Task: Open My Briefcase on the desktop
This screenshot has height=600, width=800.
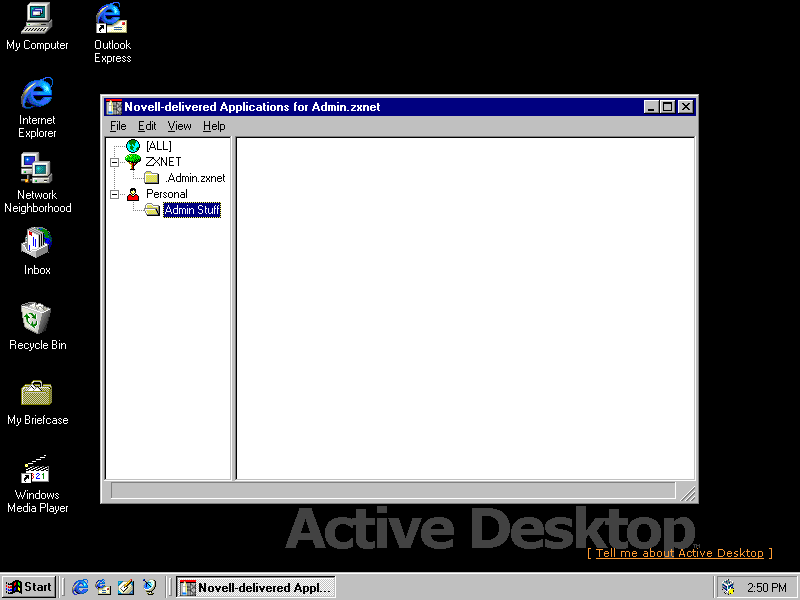Action: pos(37,395)
